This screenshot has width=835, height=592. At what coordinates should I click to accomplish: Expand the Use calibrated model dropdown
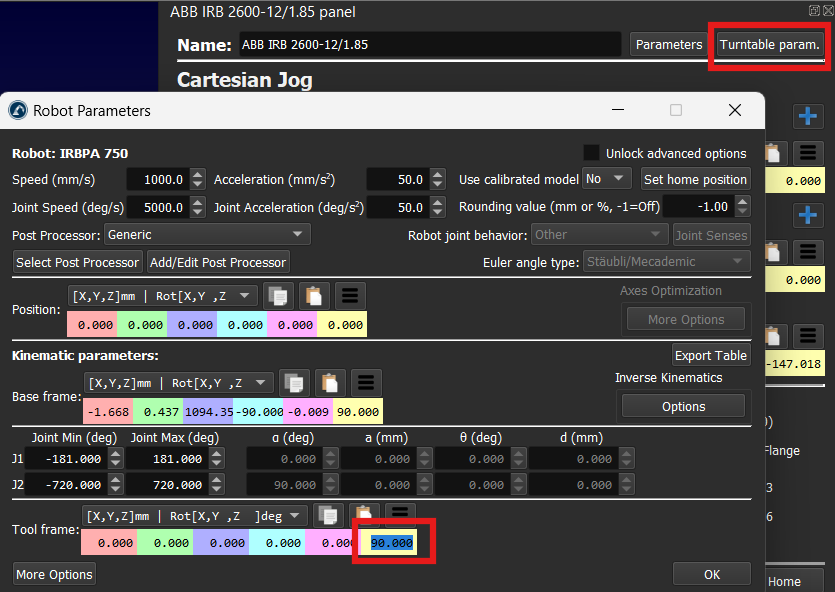pyautogui.click(x=607, y=179)
